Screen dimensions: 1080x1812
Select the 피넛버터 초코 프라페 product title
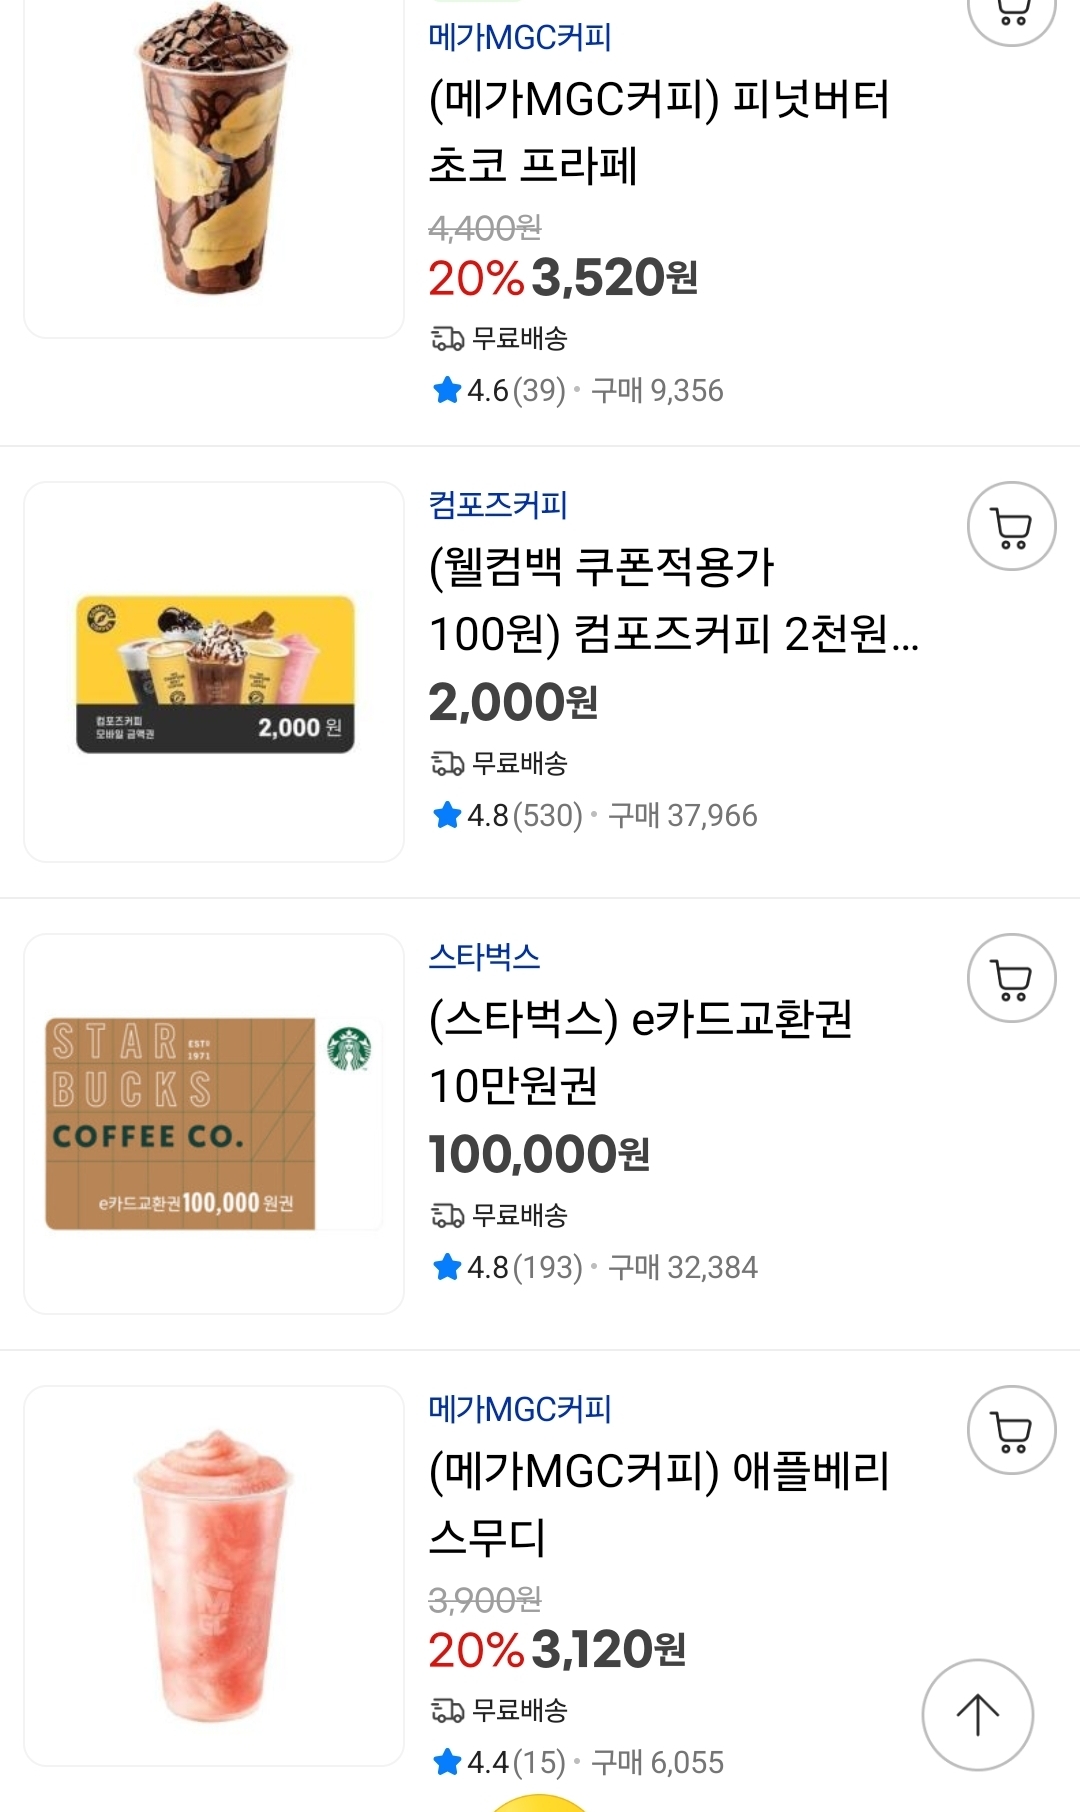tap(658, 132)
